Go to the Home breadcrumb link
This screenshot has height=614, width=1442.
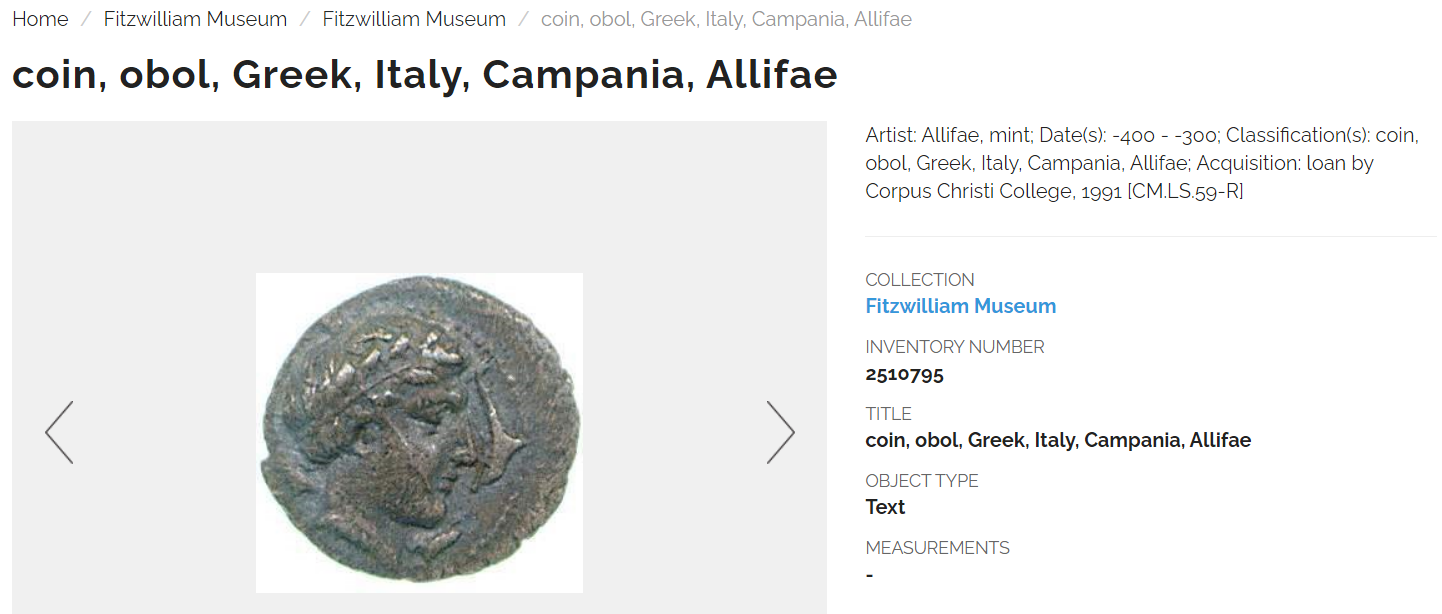pos(40,19)
